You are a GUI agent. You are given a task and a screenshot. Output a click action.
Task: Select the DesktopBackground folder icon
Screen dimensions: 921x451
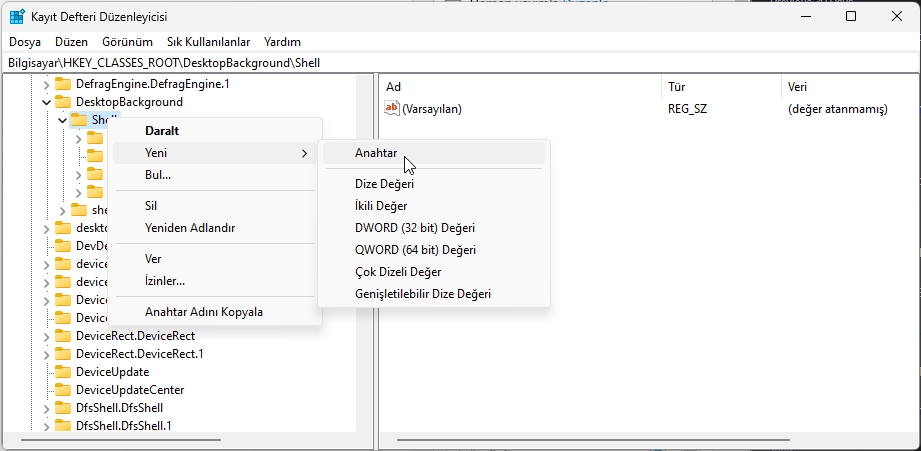click(63, 102)
